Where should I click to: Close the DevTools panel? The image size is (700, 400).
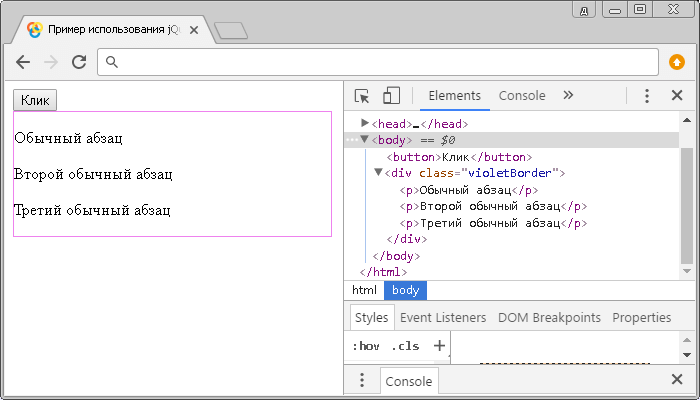tap(677, 95)
